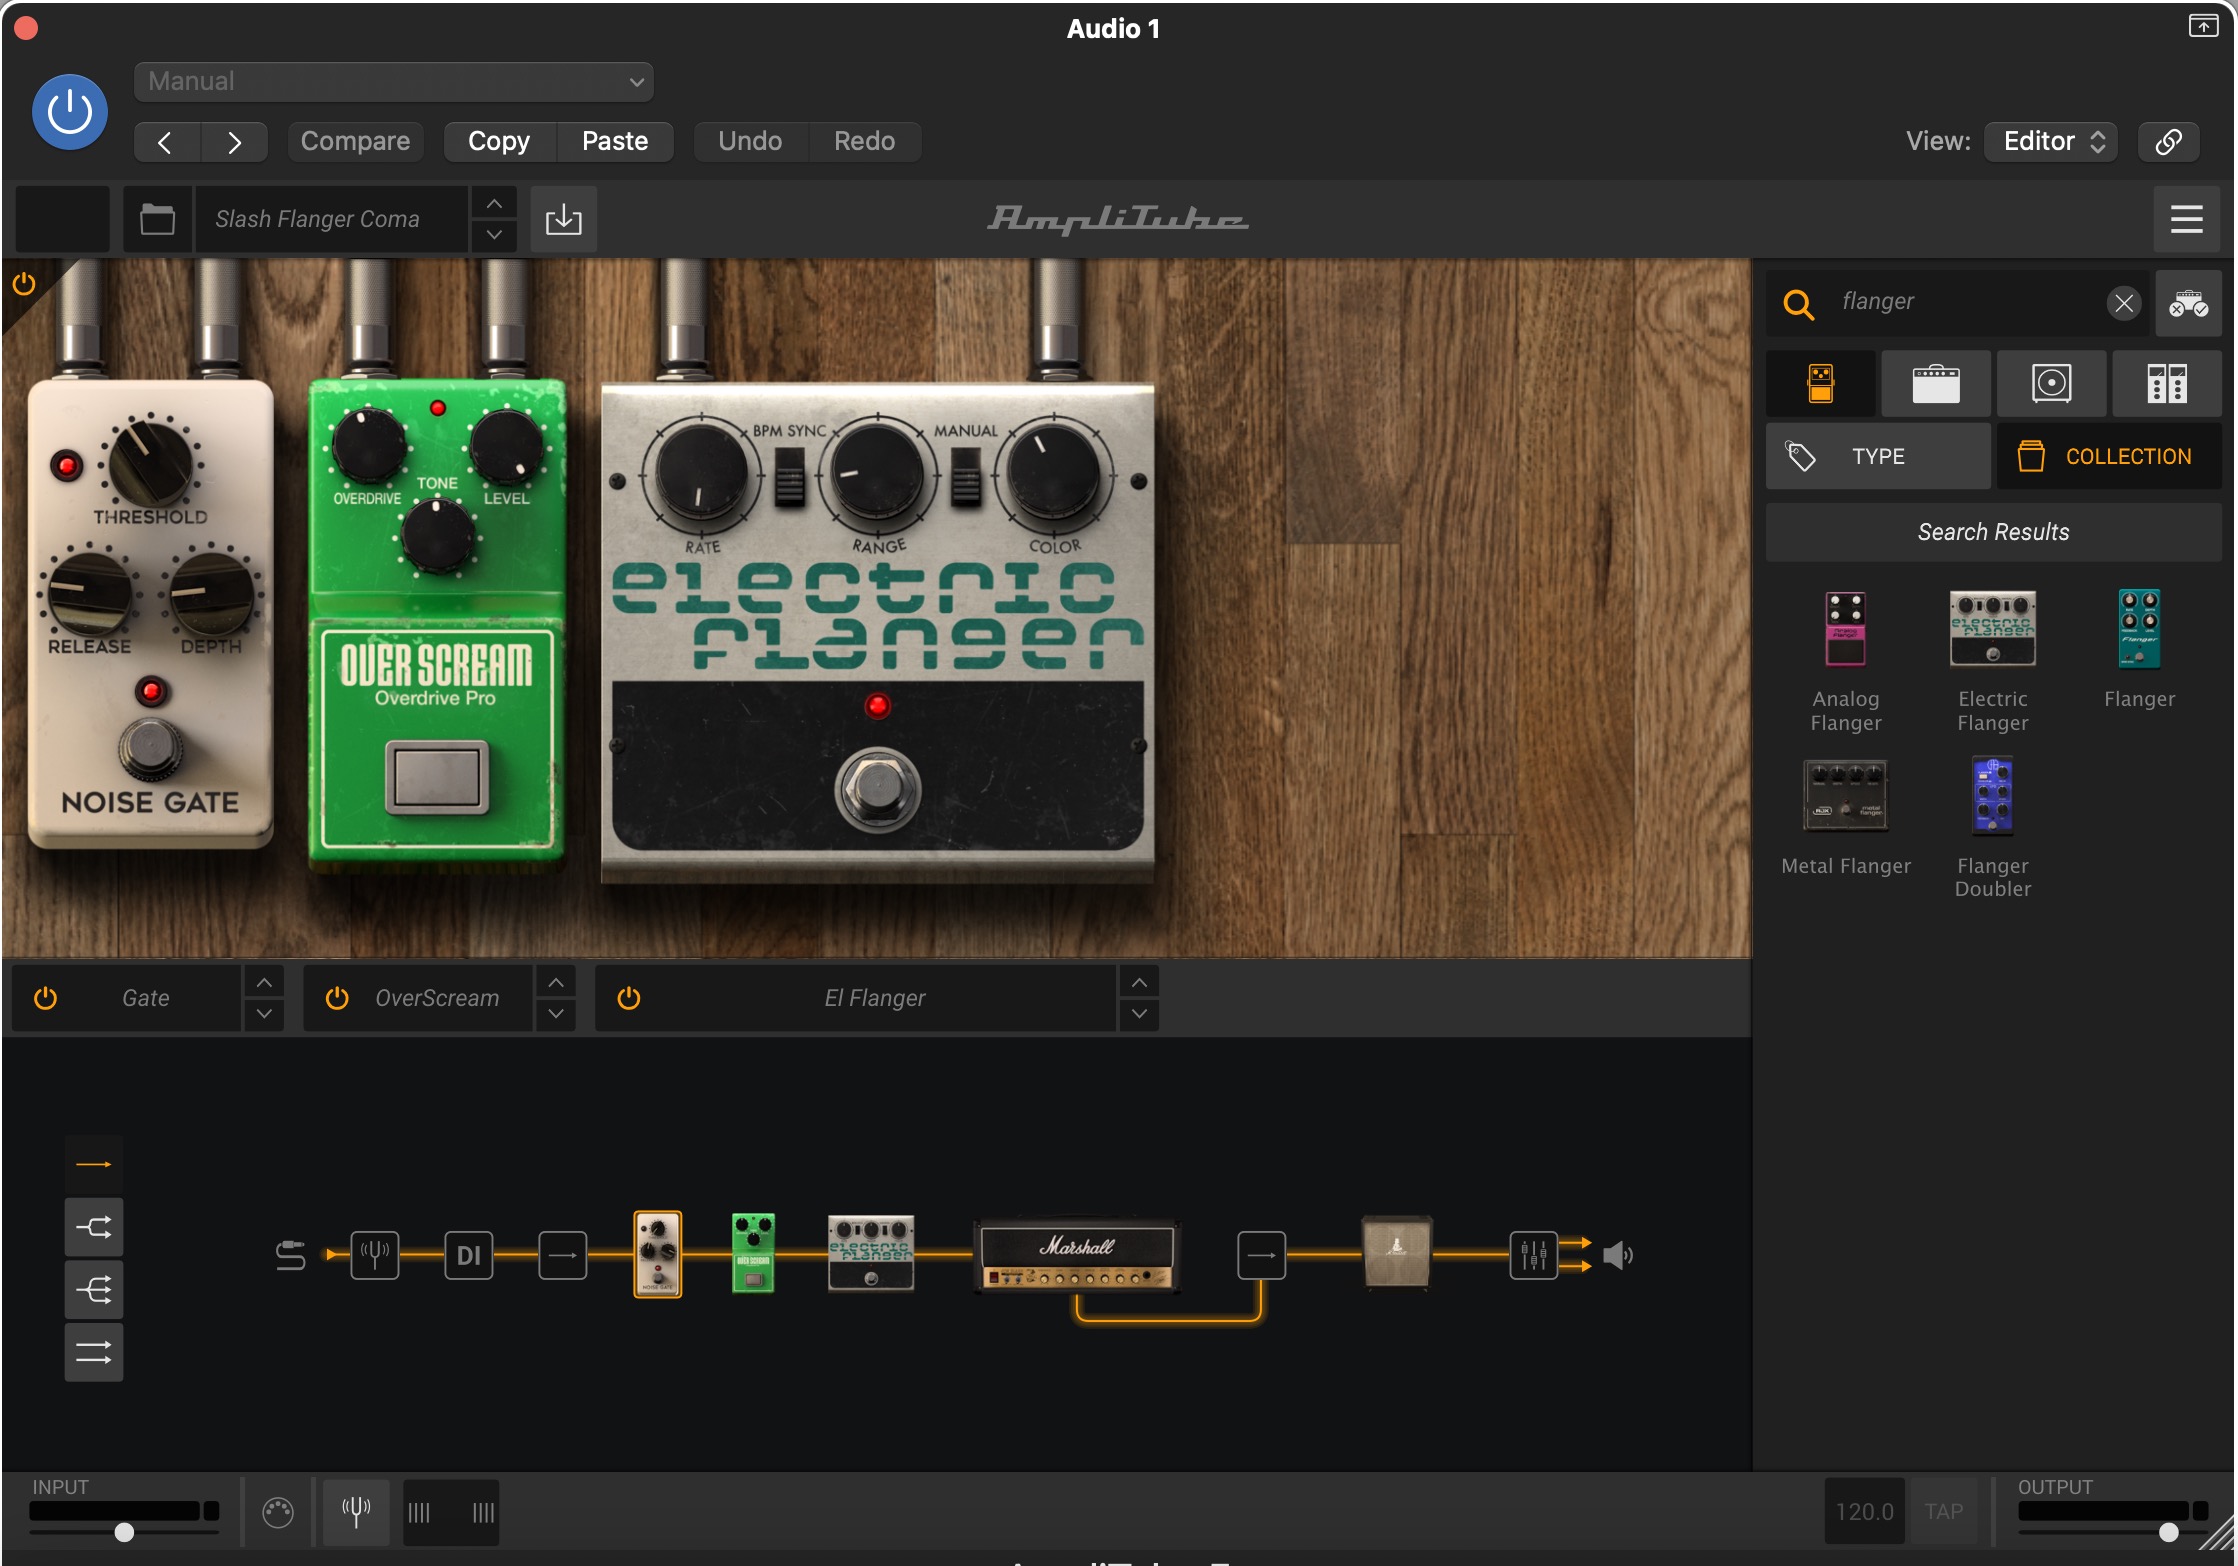The image size is (2238, 1566).
Task: Click the tuner block in chain
Action: 375,1255
